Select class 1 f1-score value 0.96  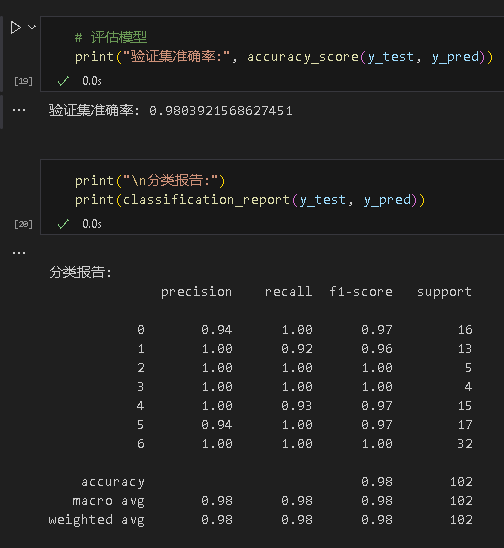pos(377,348)
